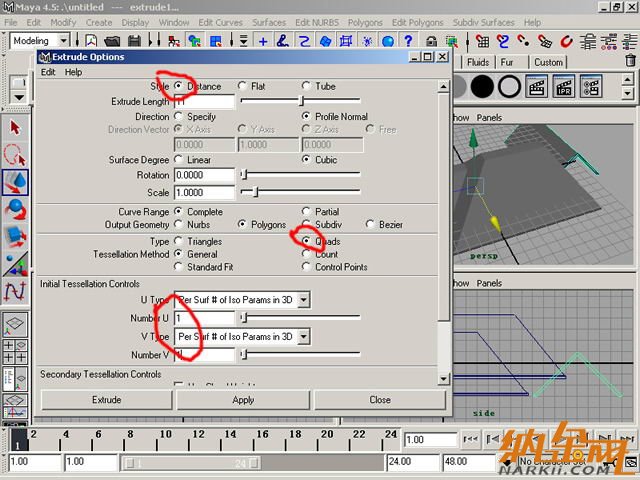
Task: Adjust the Rotation slider
Action: (243, 175)
